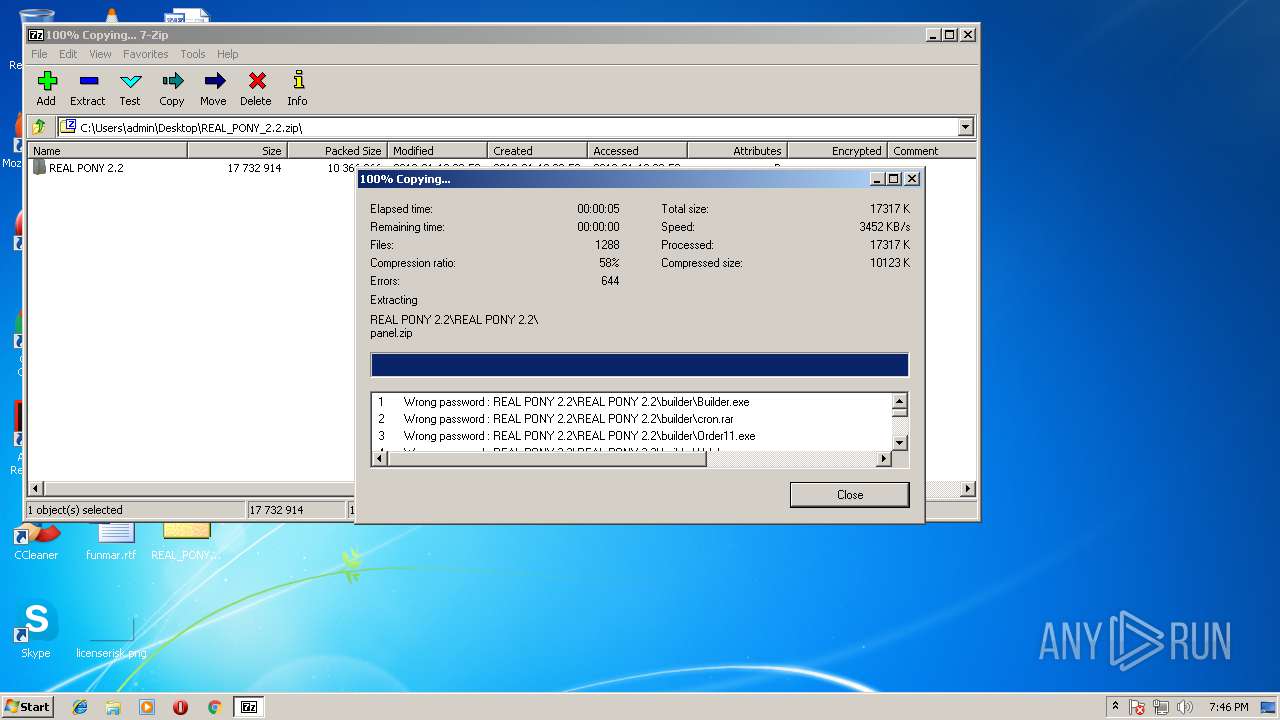Sort by Attributes column header

point(737,151)
